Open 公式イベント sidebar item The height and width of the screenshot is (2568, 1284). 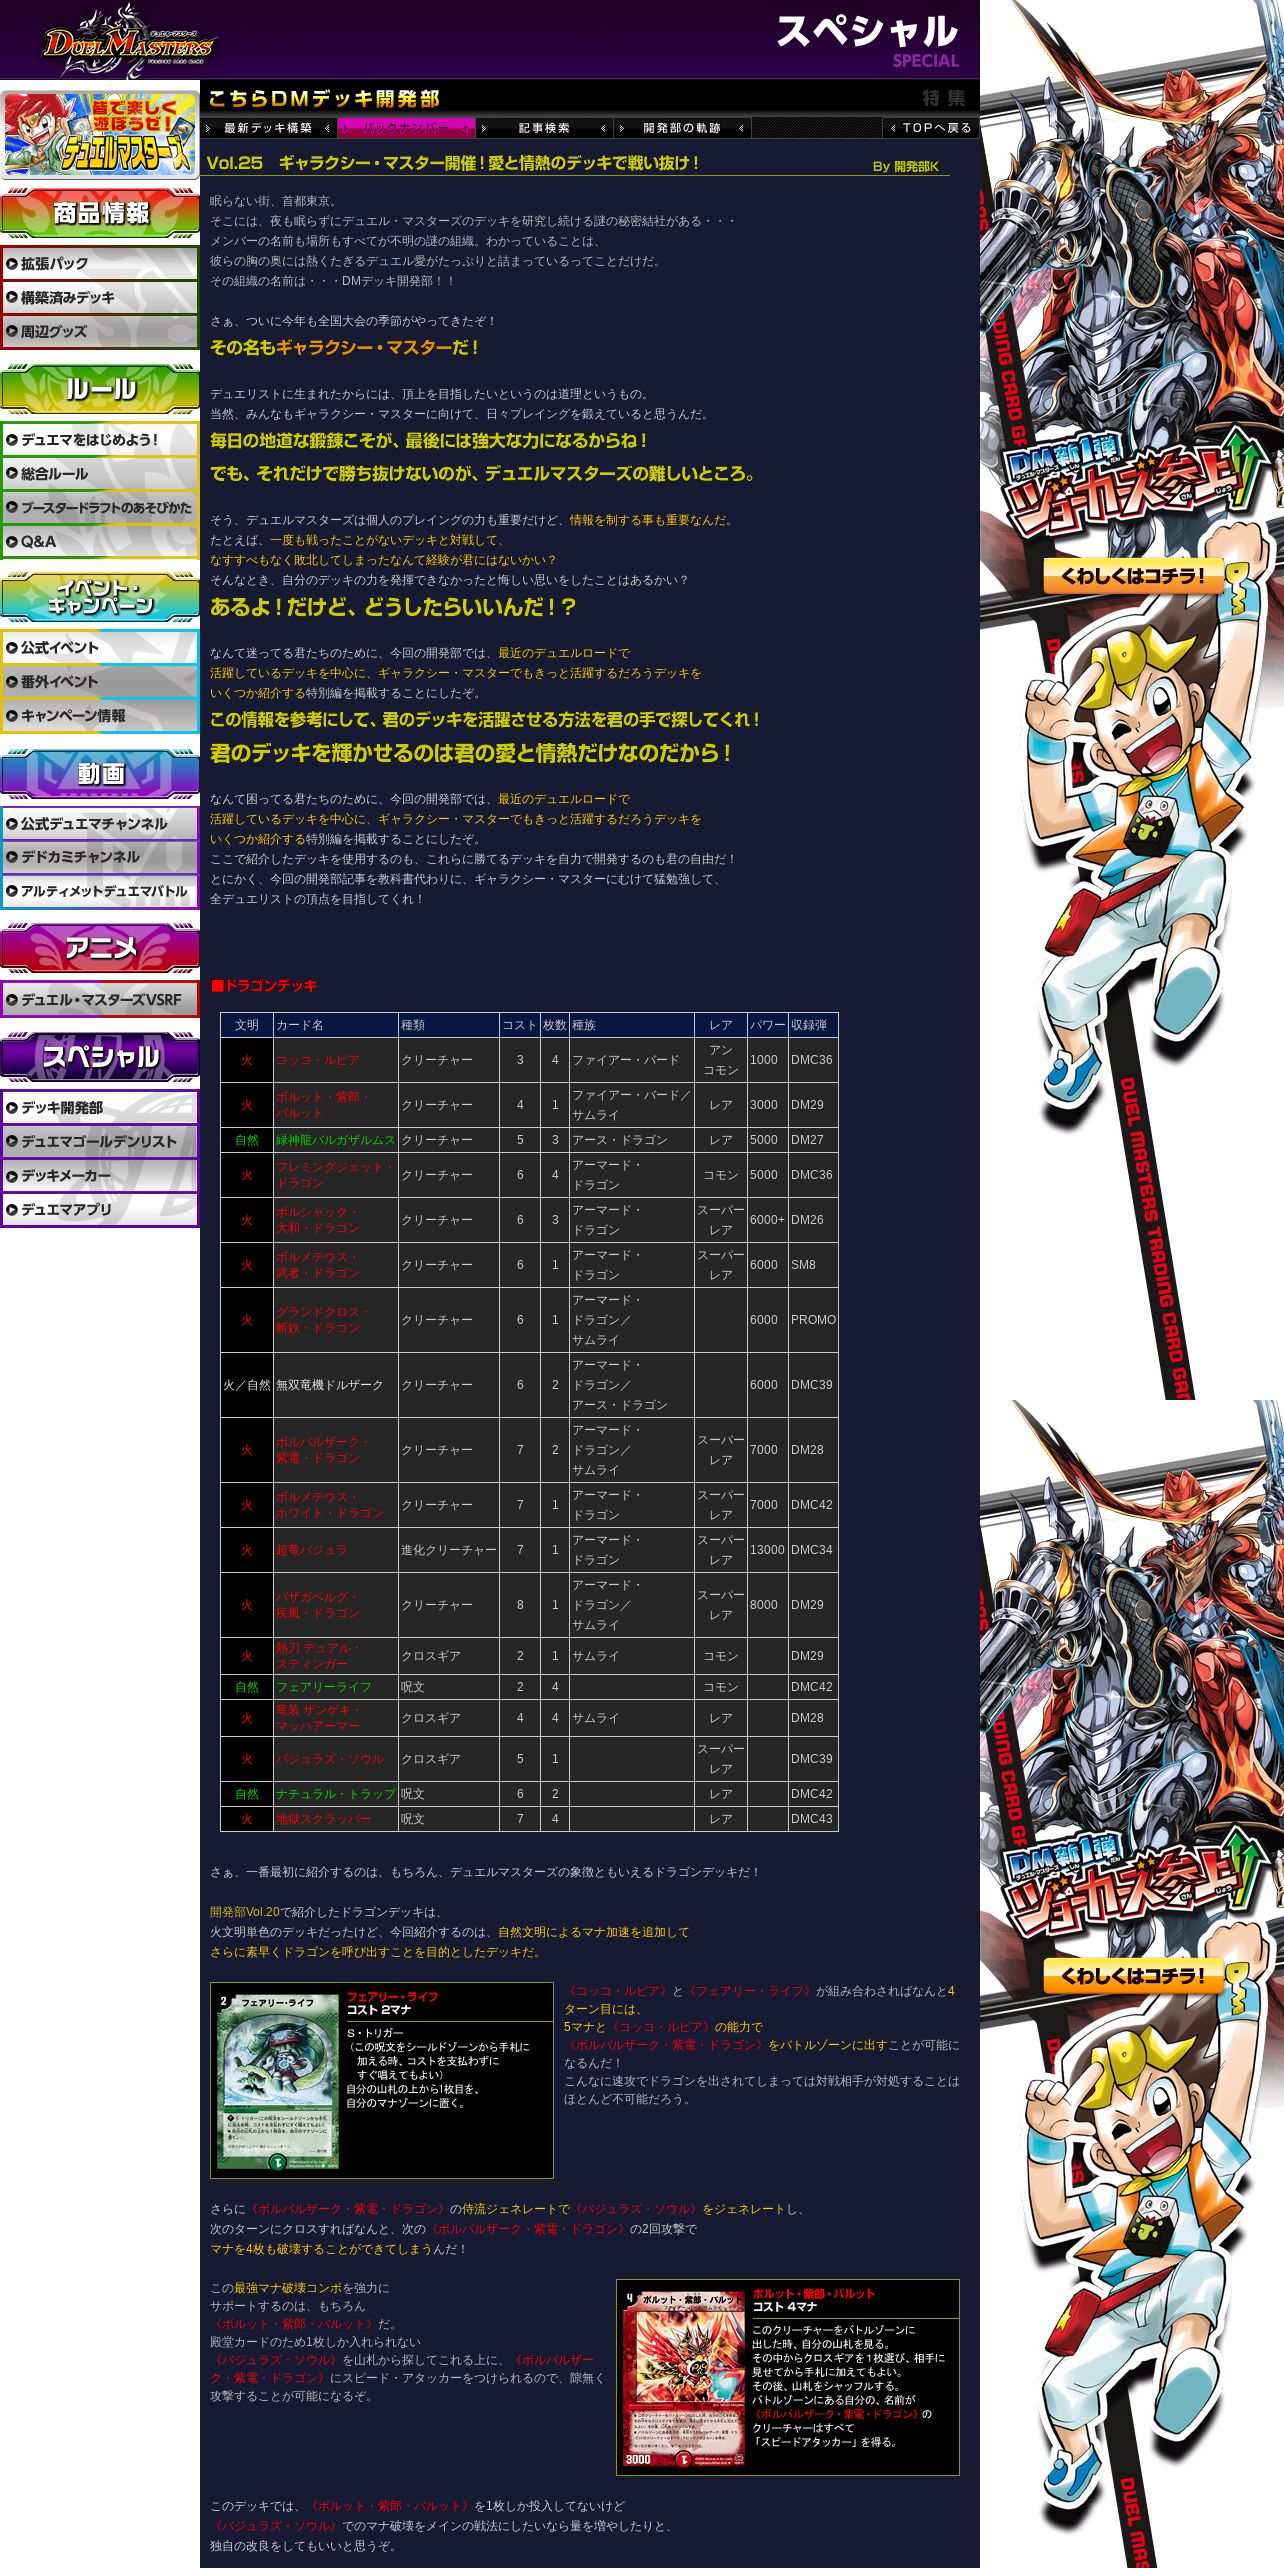pos(100,648)
